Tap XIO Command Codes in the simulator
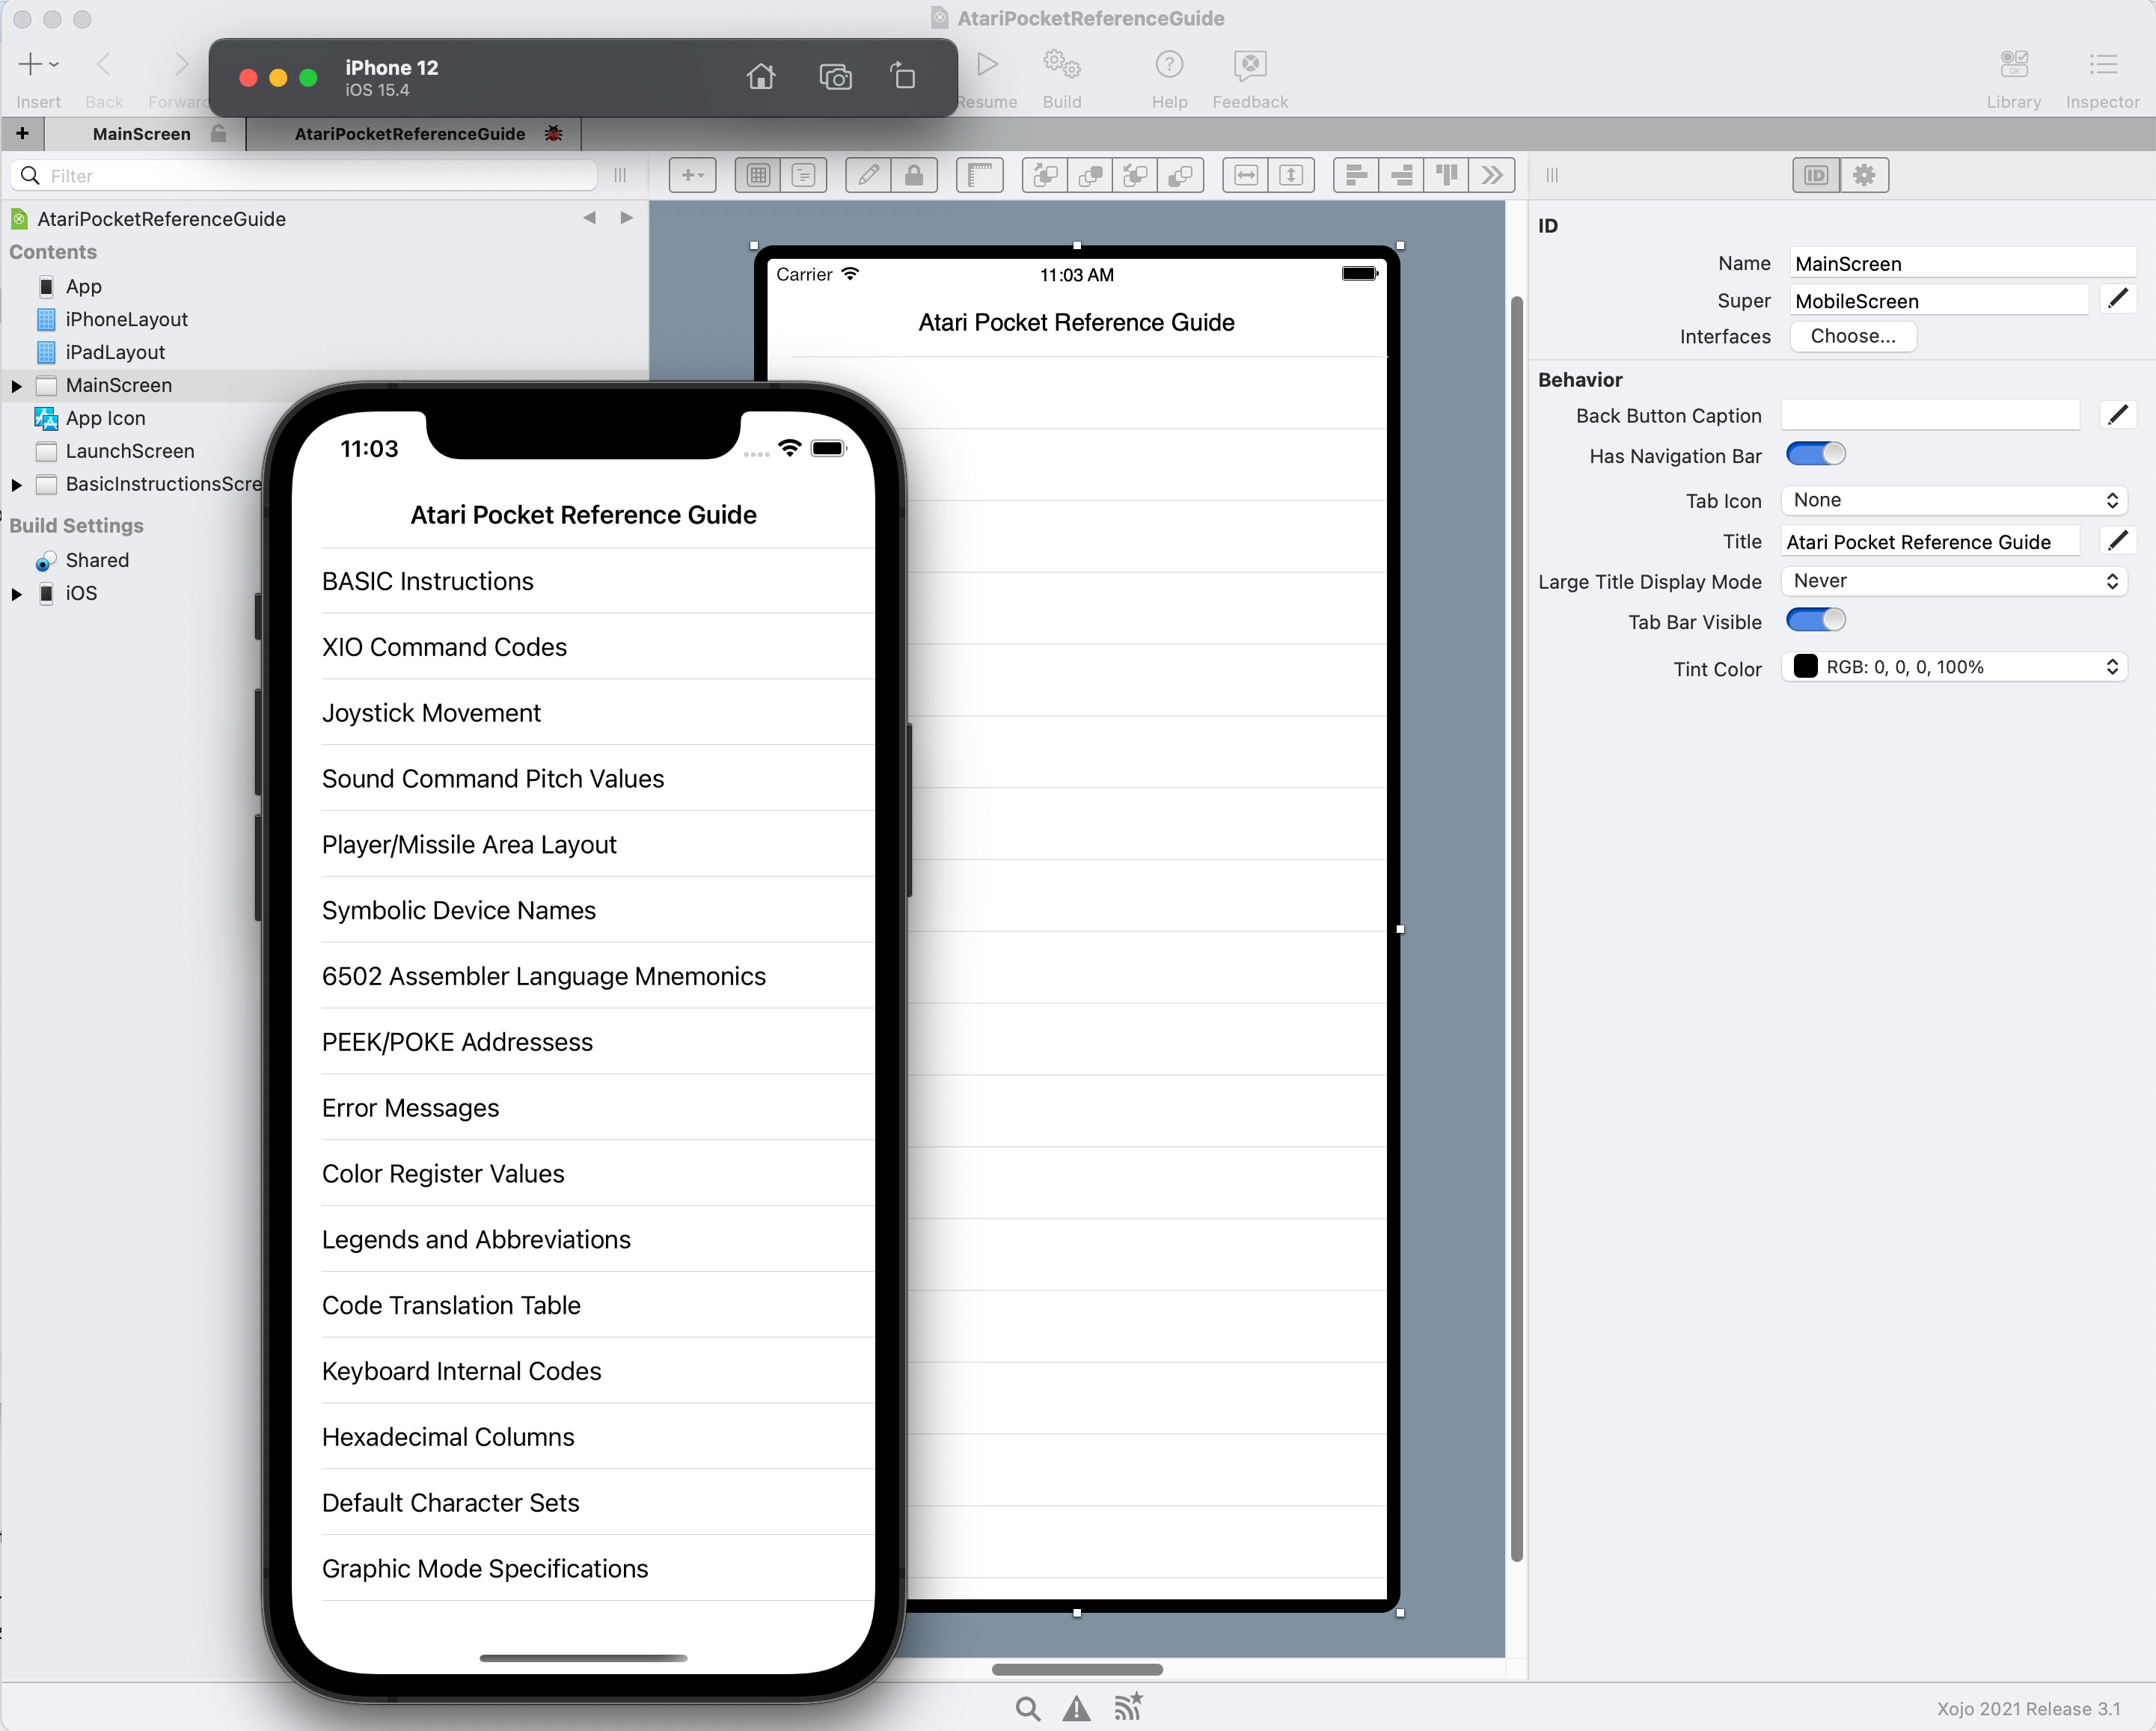 tap(445, 647)
